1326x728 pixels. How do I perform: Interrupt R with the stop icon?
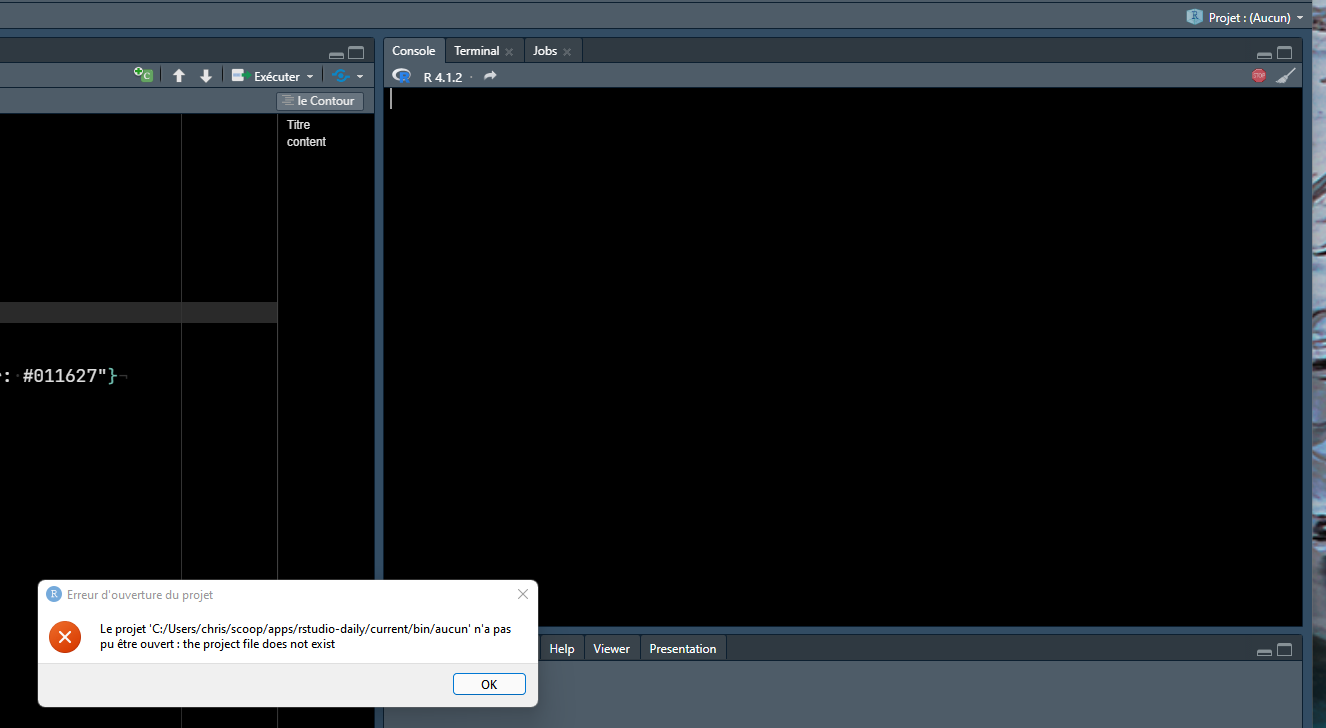click(1258, 75)
